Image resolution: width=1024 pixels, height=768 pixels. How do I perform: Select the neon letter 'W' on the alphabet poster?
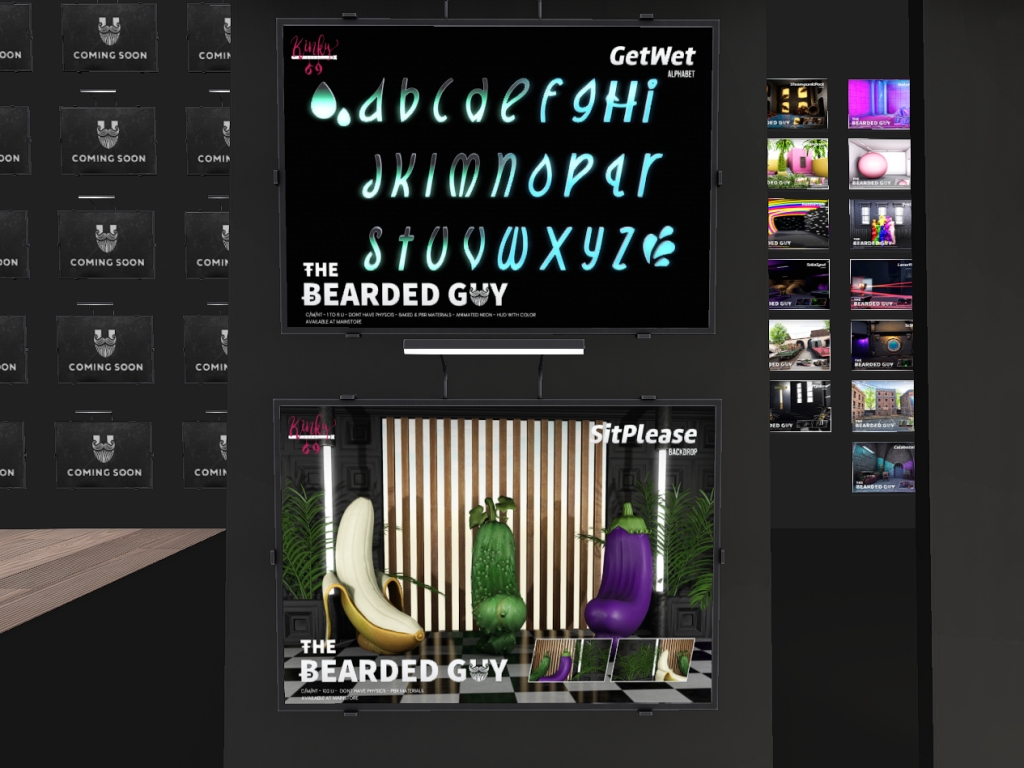[513, 248]
